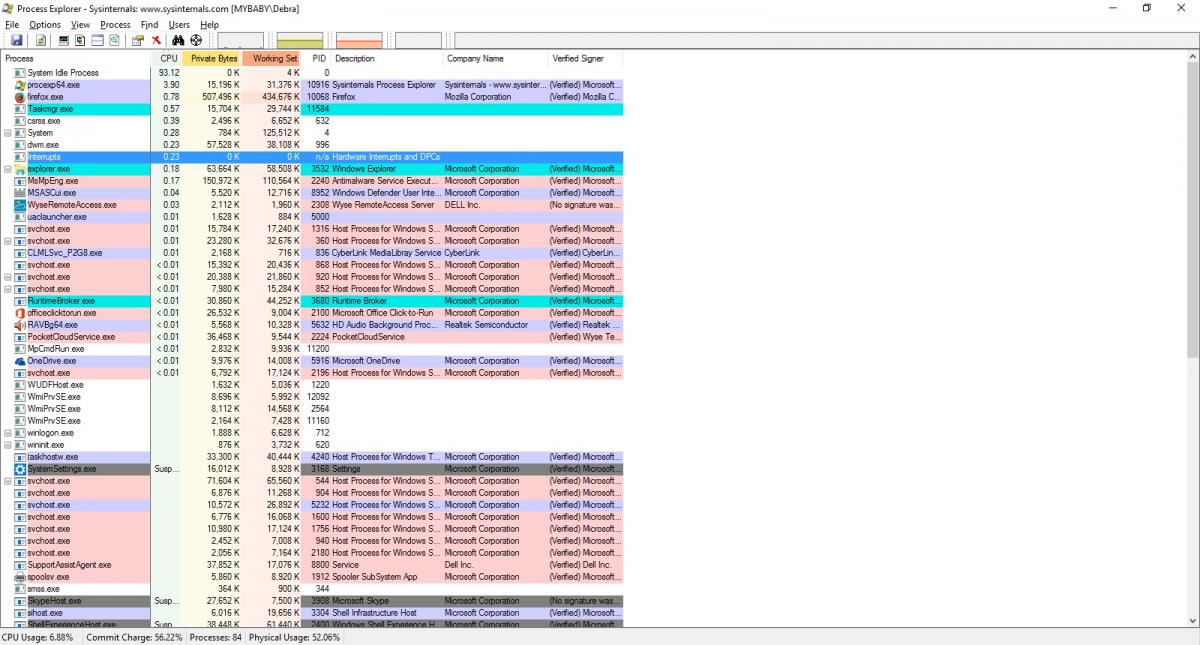
Task: Collapse svchost.exe node with PID 544
Action: 8,481
